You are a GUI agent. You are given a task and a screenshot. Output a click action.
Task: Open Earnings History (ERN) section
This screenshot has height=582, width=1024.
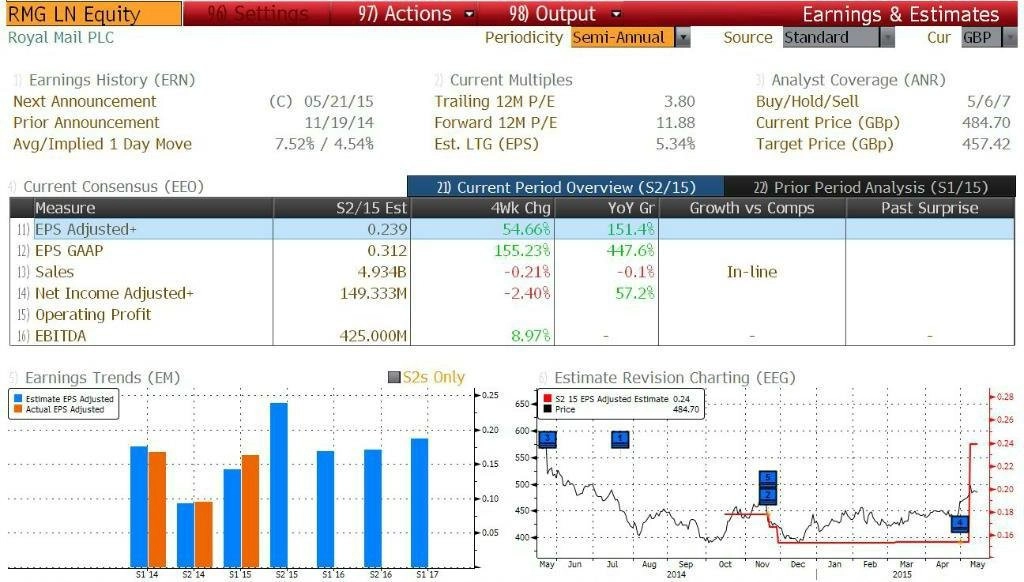tap(112, 80)
